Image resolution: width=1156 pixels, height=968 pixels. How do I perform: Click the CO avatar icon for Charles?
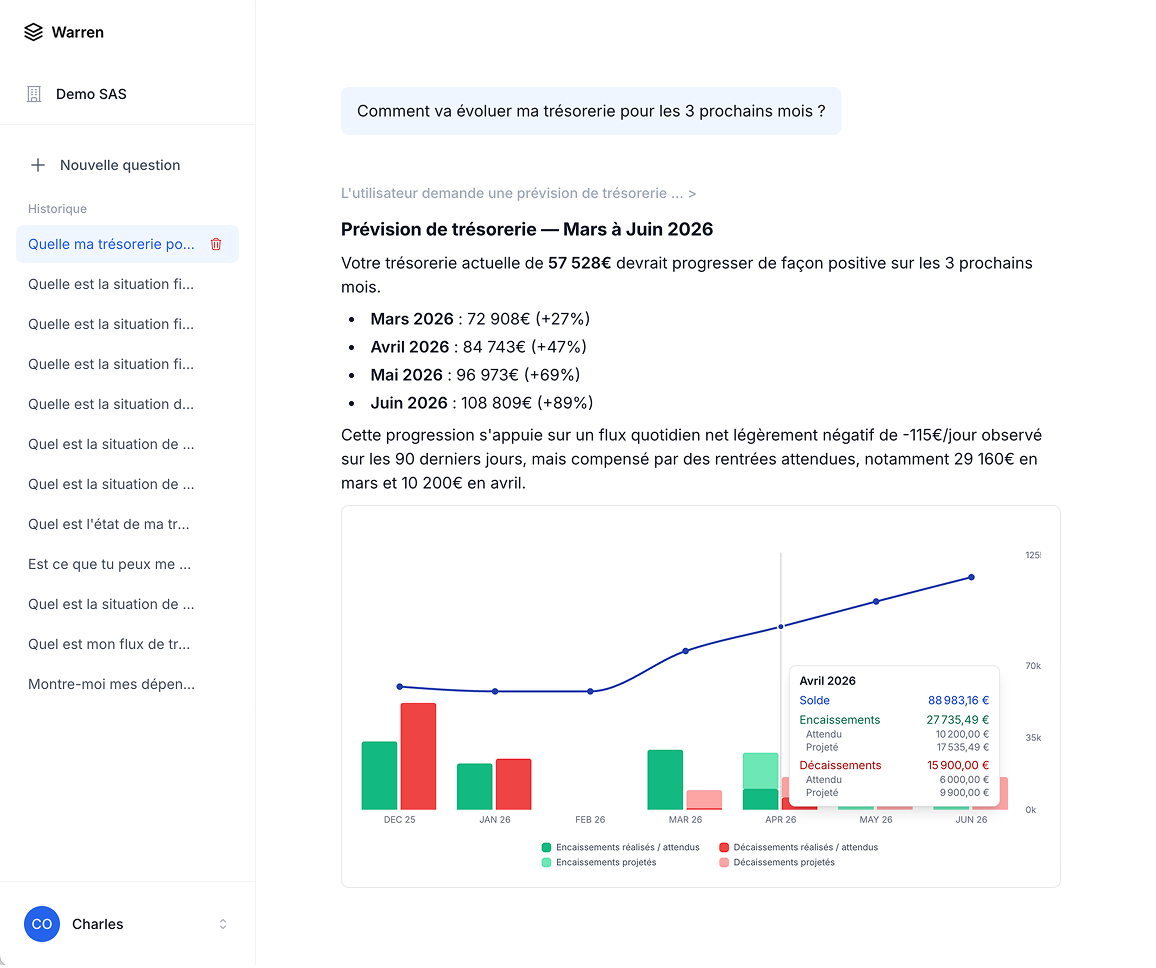(x=42, y=924)
